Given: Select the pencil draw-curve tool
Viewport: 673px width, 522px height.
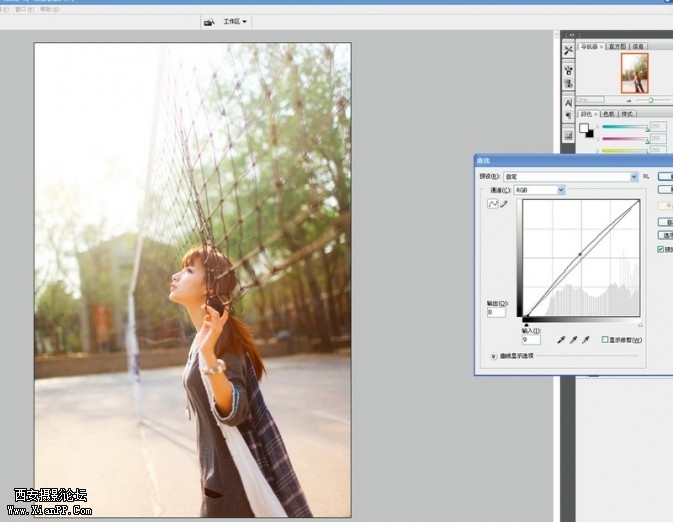Looking at the screenshot, I should click(x=504, y=204).
